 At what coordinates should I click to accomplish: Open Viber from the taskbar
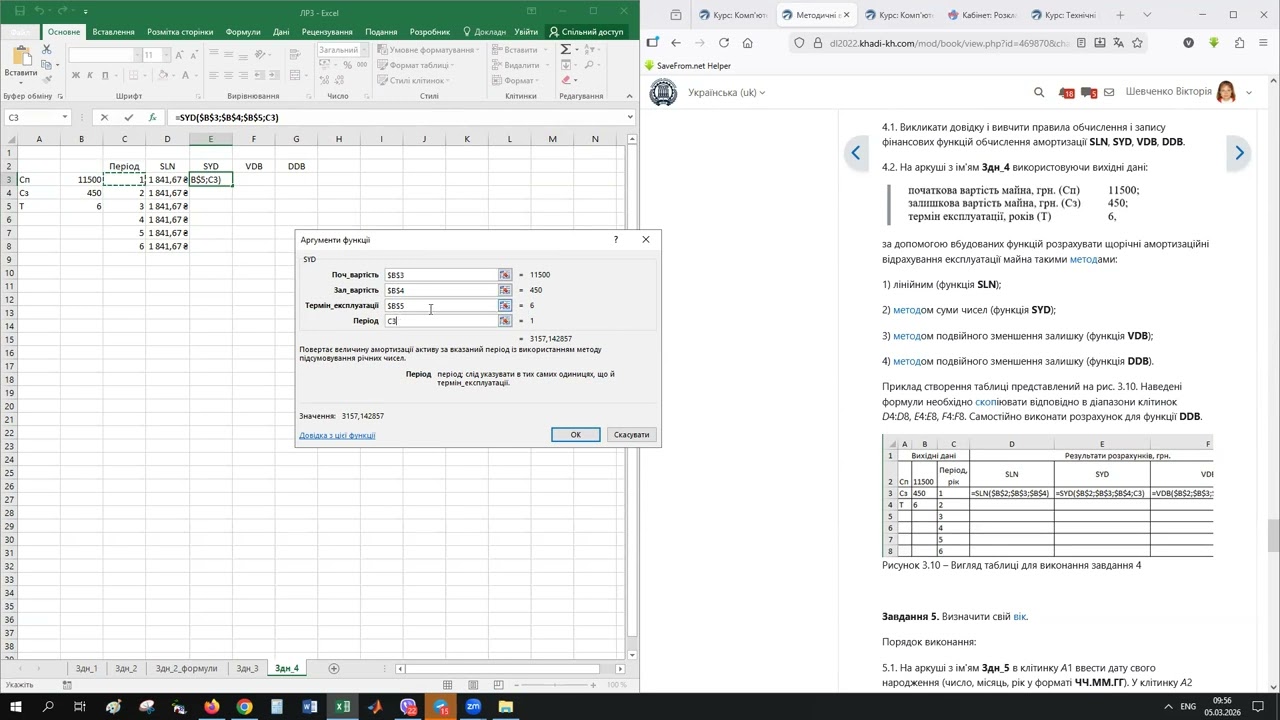(x=408, y=707)
